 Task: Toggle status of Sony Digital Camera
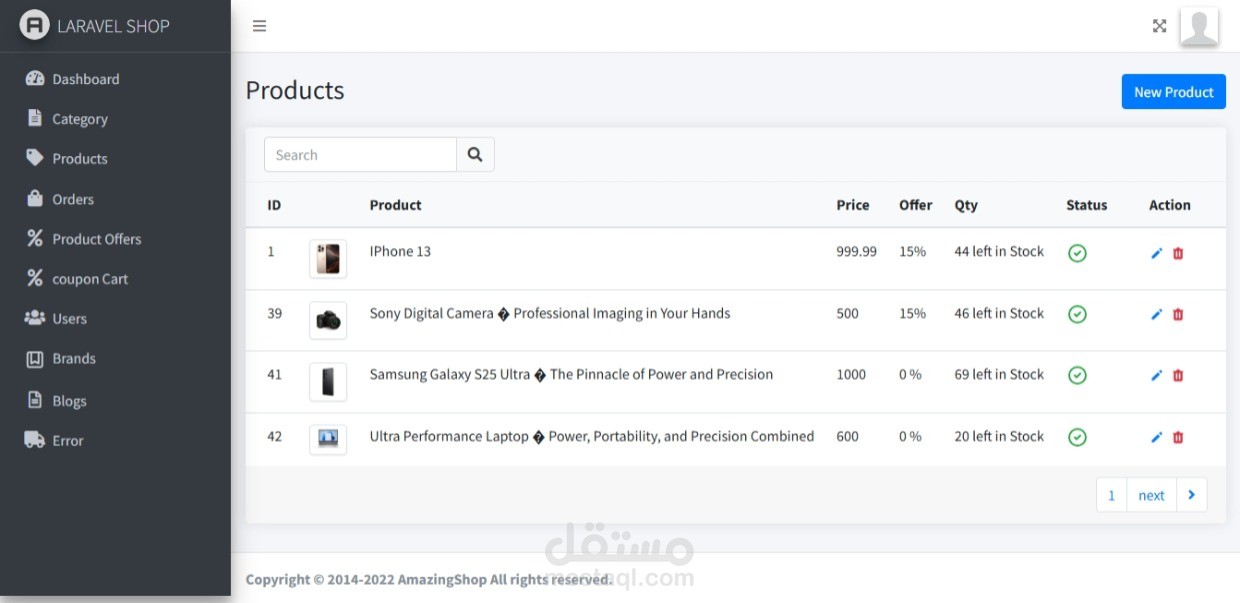pos(1077,314)
